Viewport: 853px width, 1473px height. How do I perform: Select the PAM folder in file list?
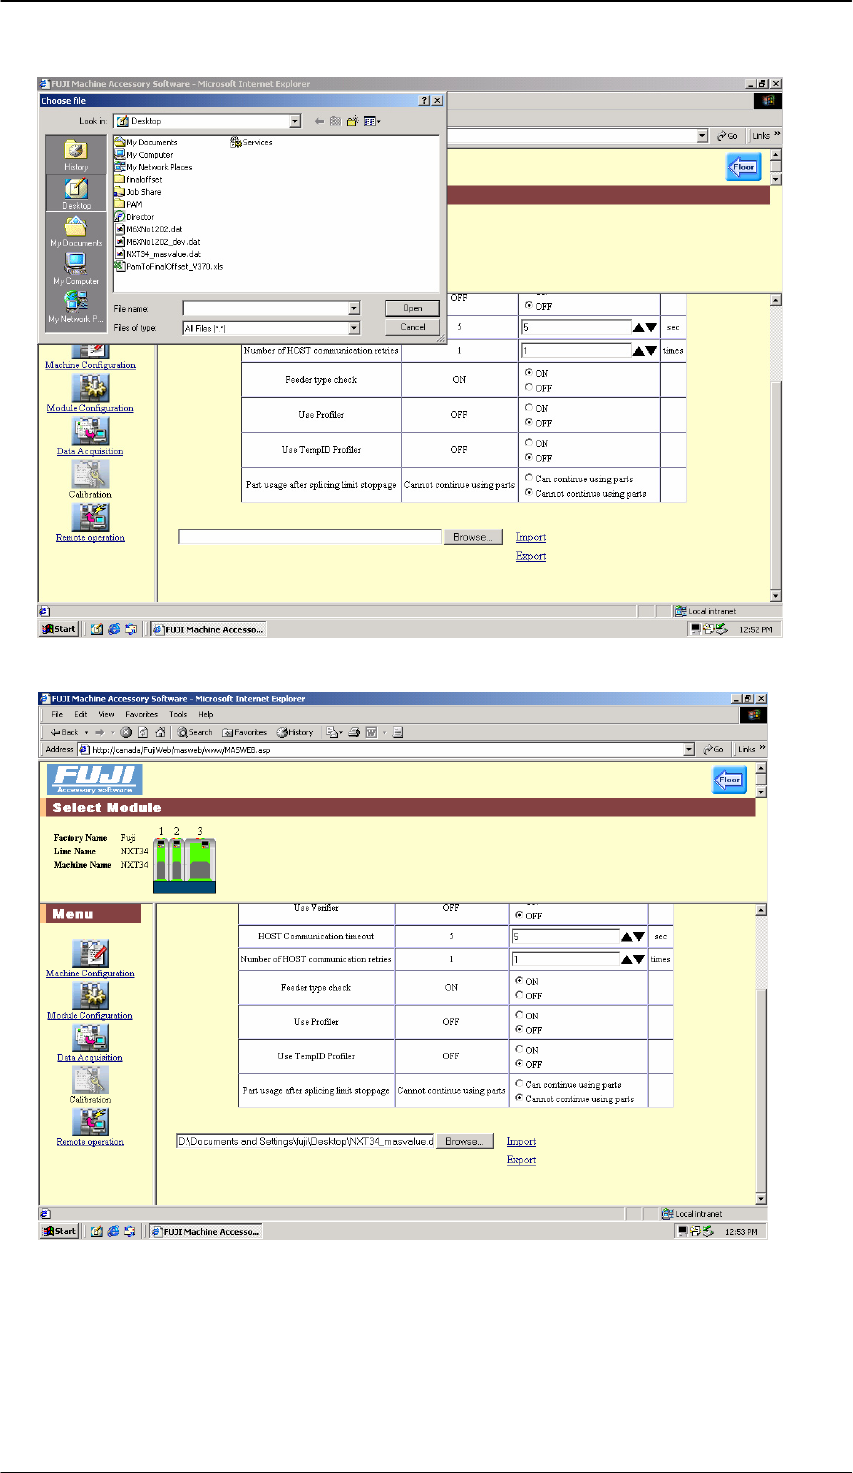[128, 204]
